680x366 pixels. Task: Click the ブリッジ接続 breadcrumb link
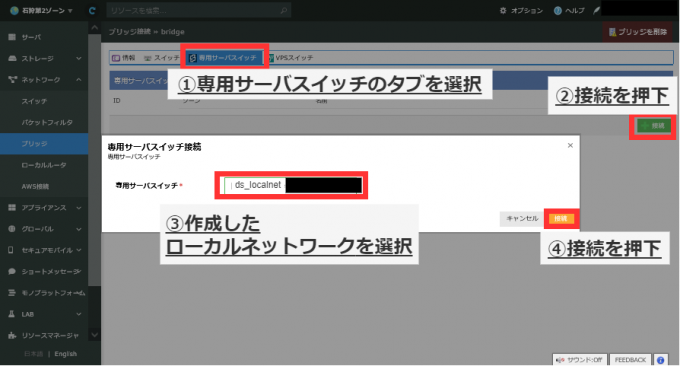pyautogui.click(x=129, y=32)
